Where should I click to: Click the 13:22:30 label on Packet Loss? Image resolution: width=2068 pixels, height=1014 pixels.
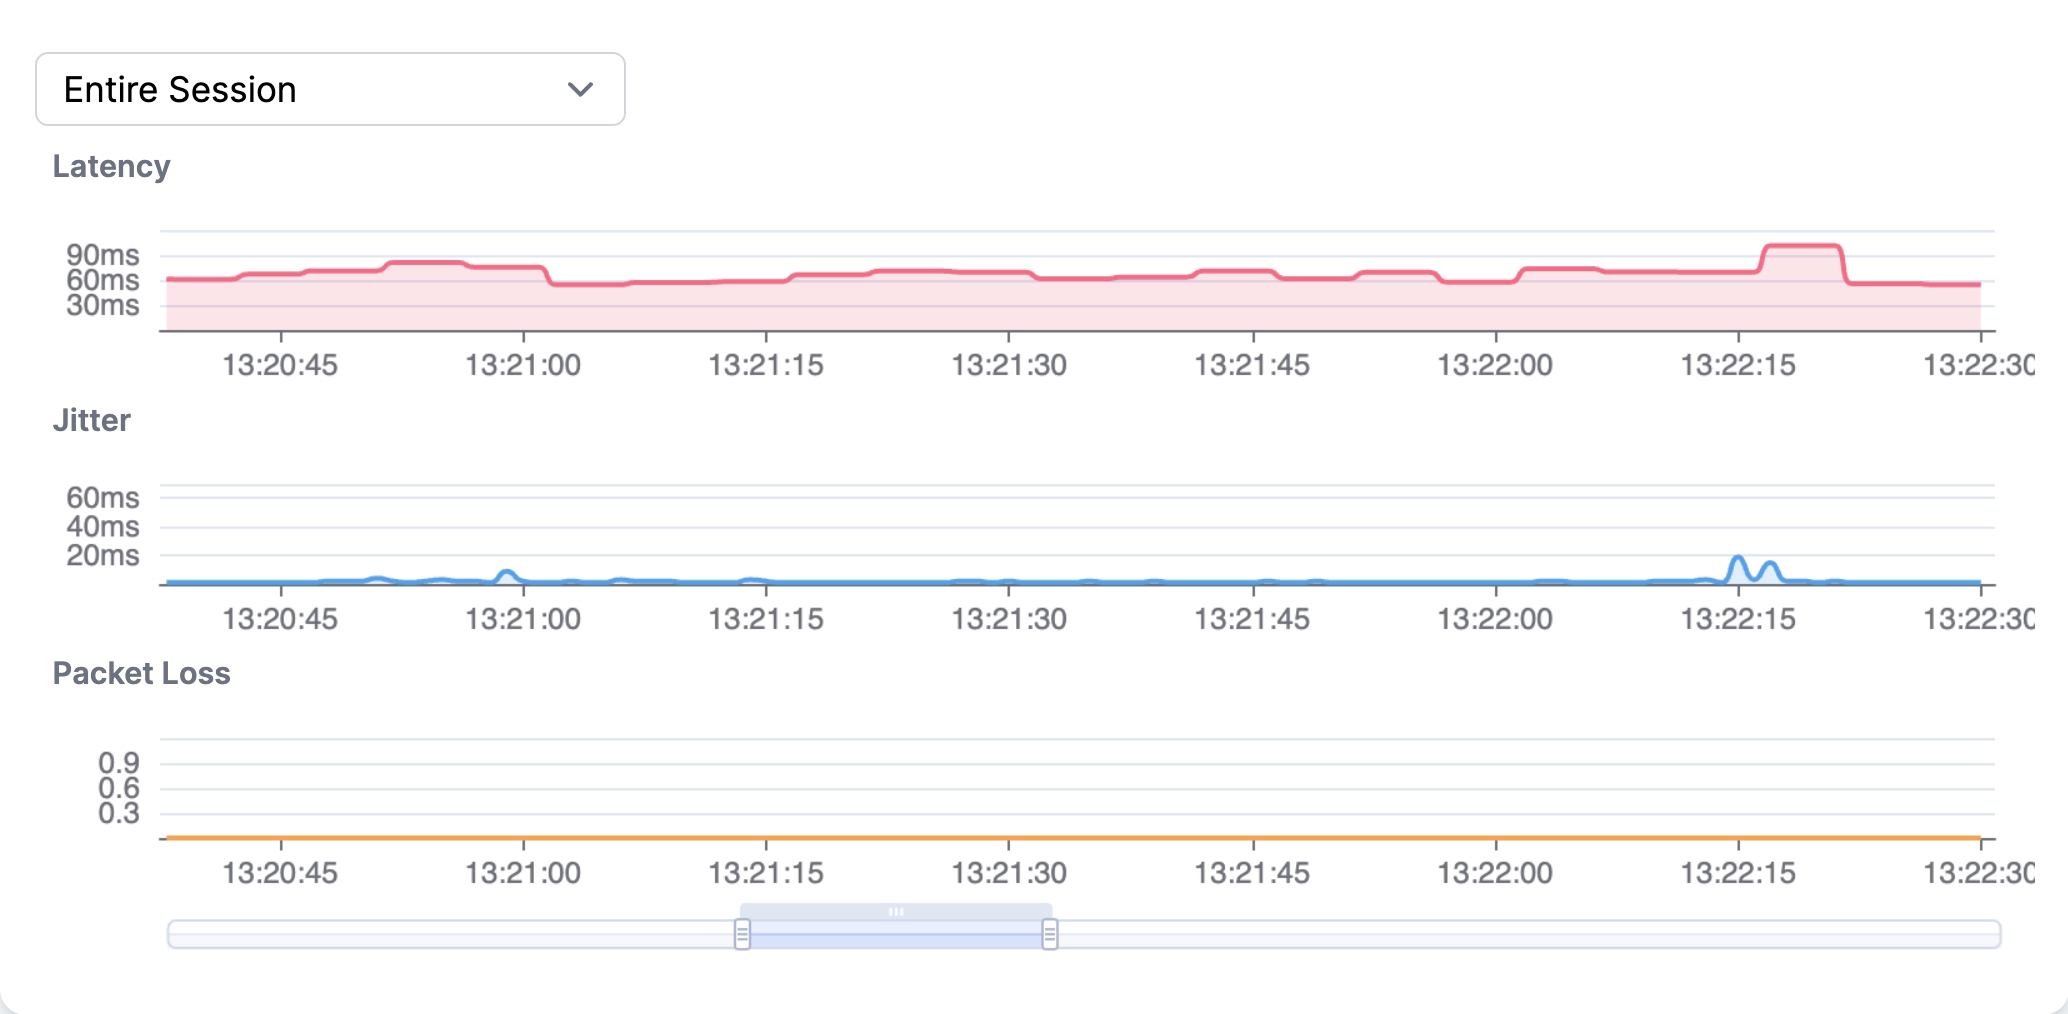[1983, 872]
